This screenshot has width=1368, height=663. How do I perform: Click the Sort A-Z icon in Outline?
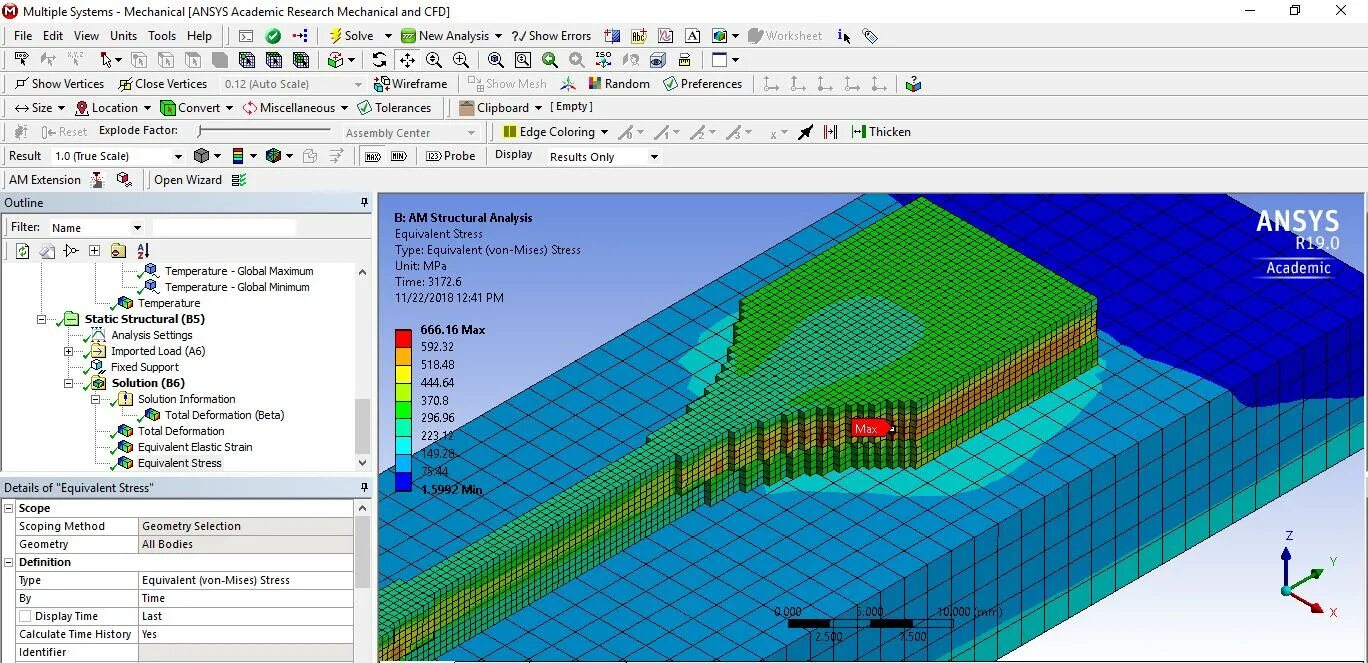click(143, 251)
